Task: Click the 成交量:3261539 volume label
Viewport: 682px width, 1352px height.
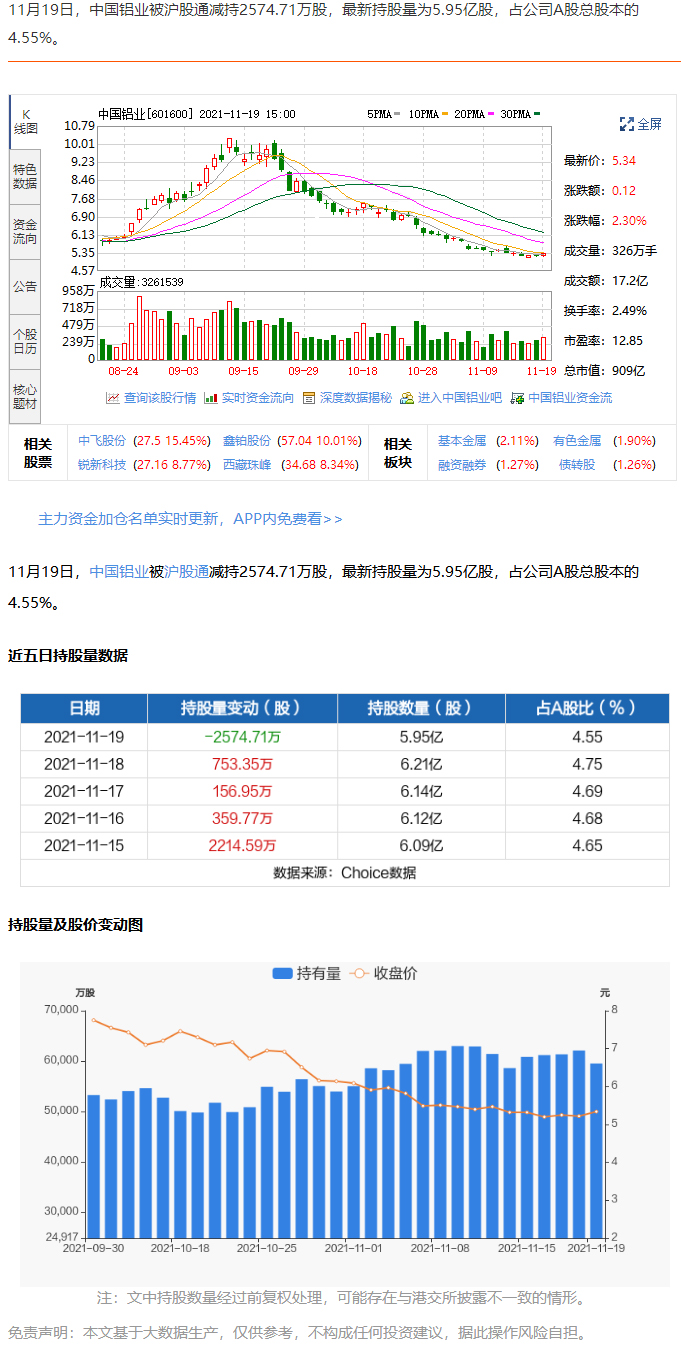Action: point(141,282)
